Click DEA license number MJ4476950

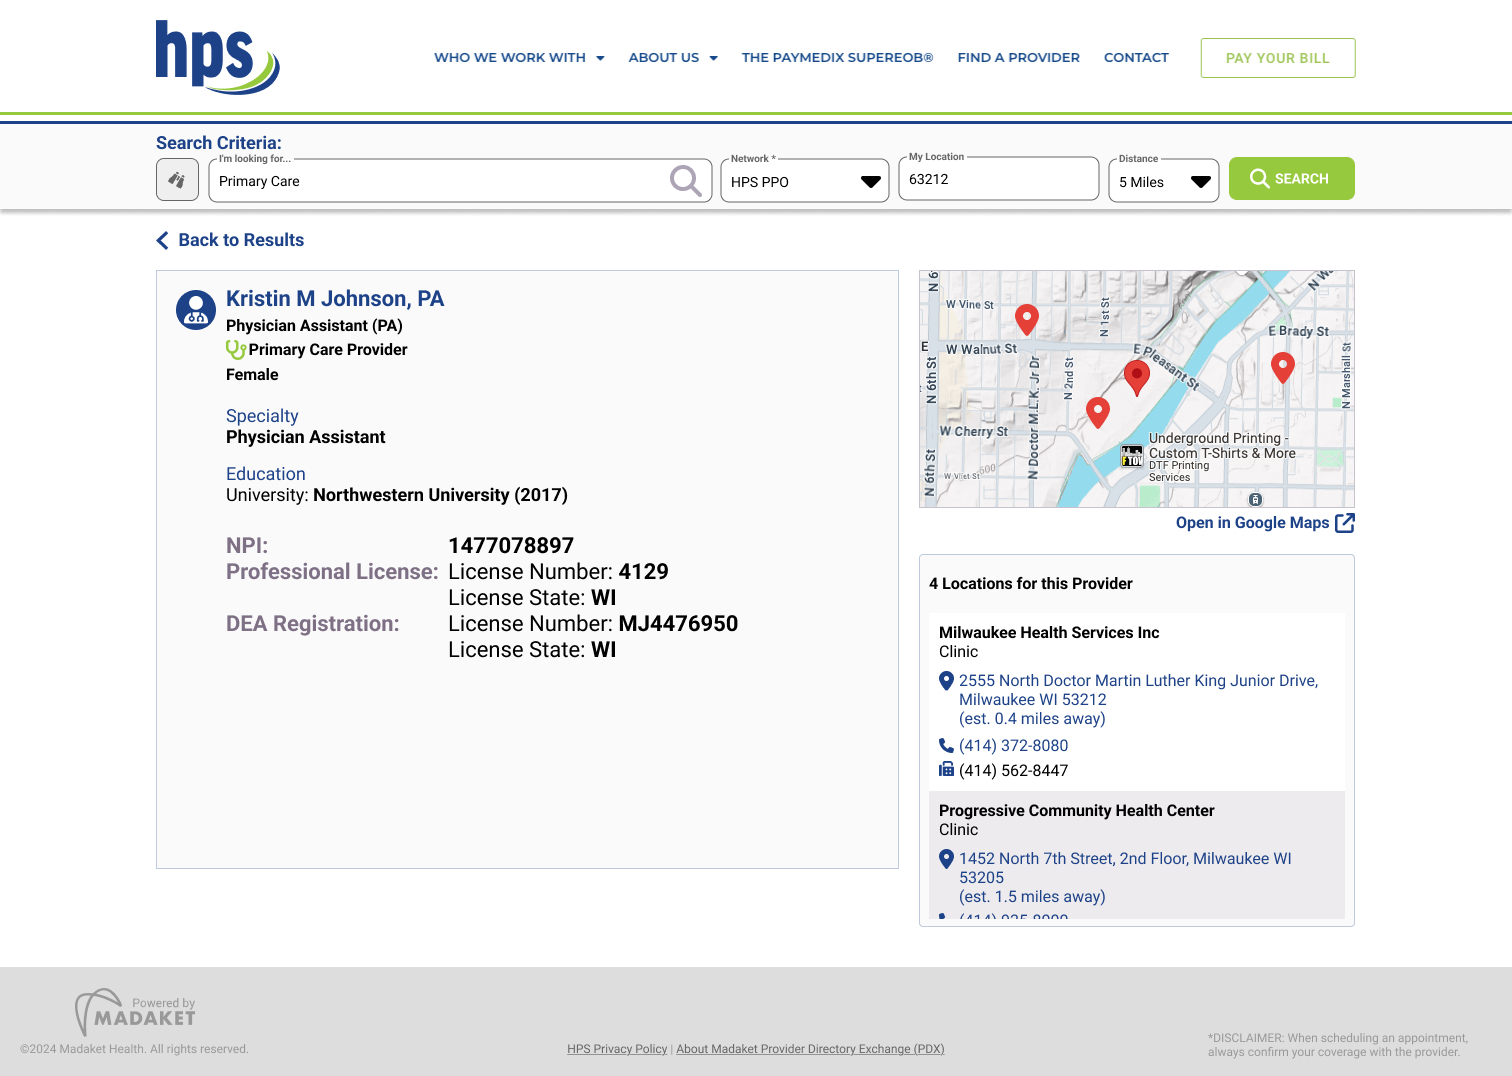click(x=678, y=624)
